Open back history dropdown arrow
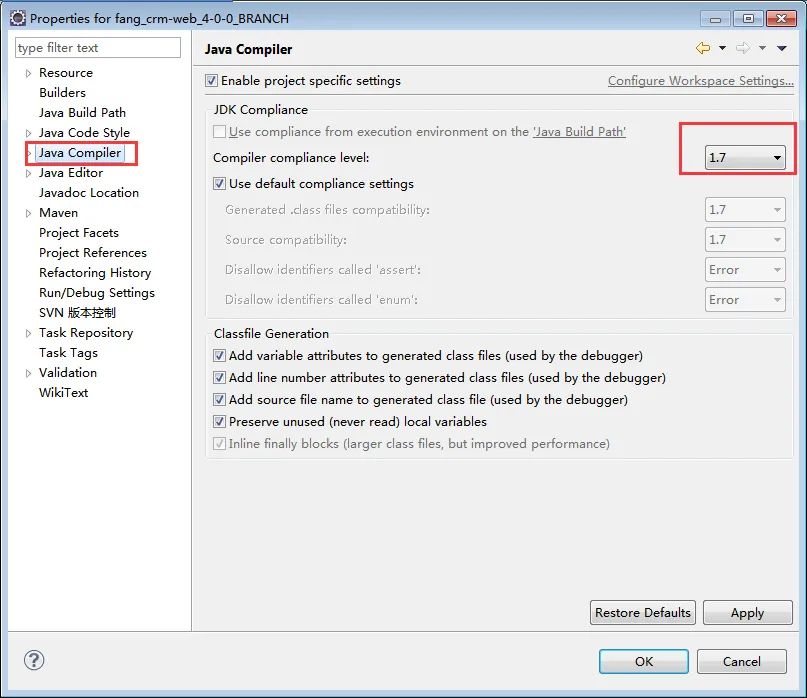The width and height of the screenshot is (807, 698). point(721,49)
